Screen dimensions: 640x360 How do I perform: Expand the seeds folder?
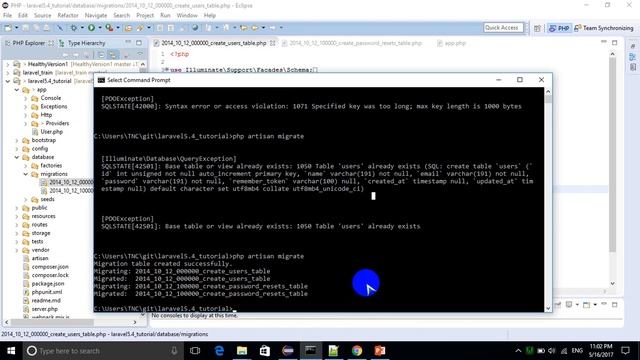pyautogui.click(x=25, y=199)
